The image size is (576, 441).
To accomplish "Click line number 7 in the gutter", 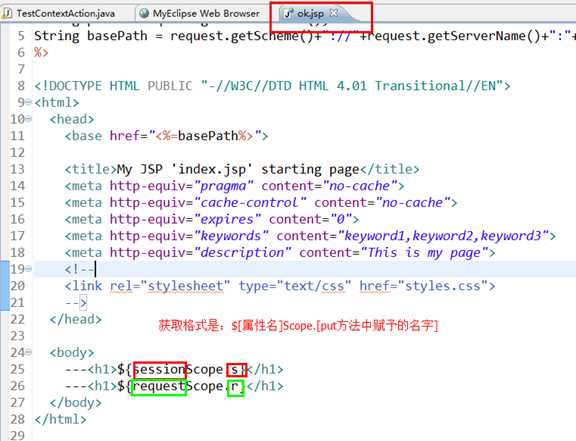I will tap(21, 69).
